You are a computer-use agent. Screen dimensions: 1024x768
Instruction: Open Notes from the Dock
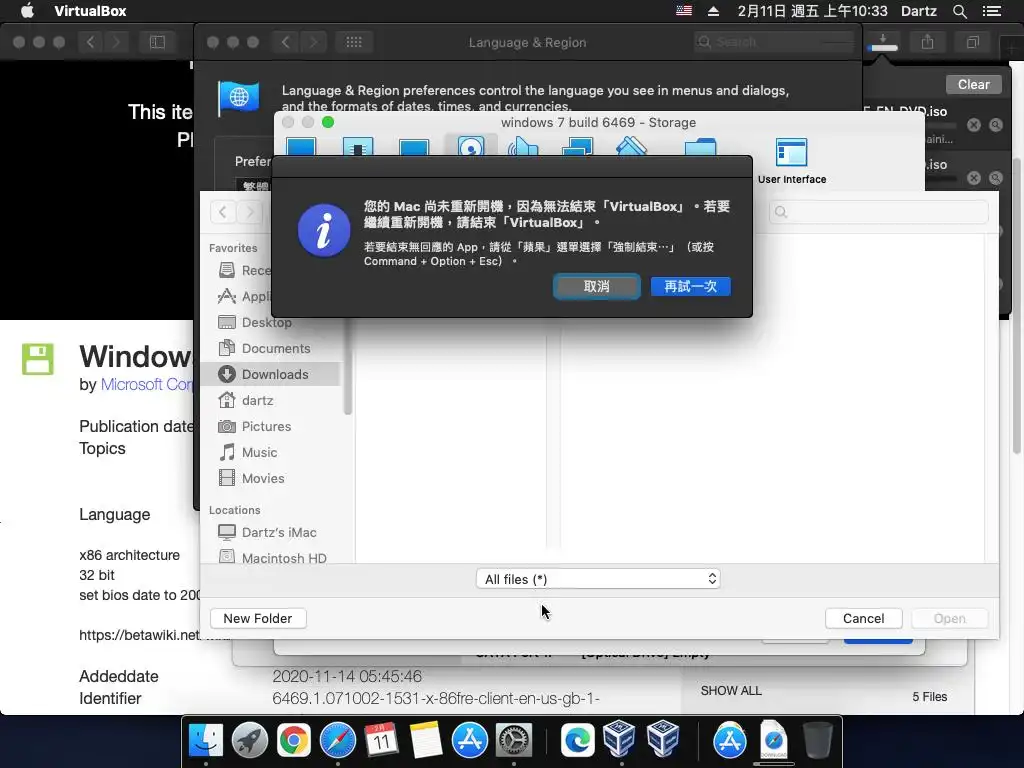pyautogui.click(x=426, y=741)
